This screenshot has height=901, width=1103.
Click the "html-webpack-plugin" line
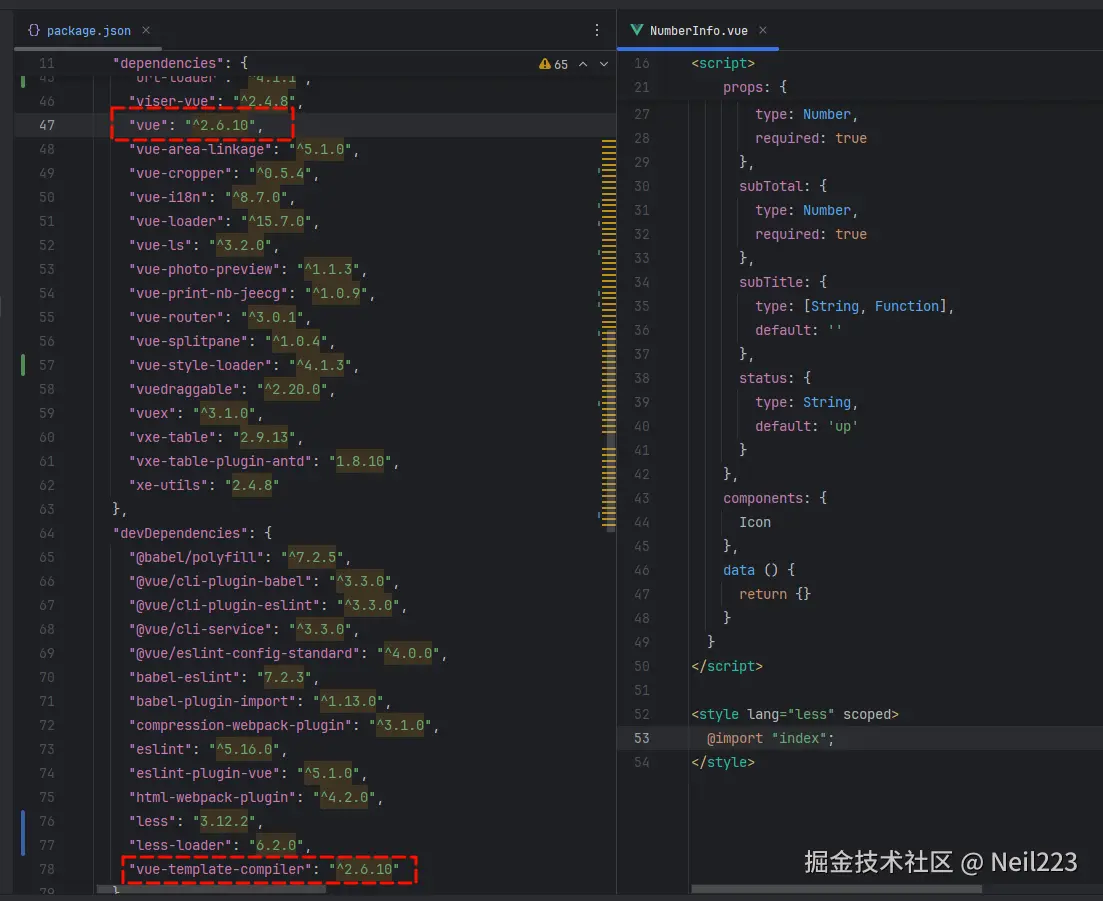pos(255,798)
